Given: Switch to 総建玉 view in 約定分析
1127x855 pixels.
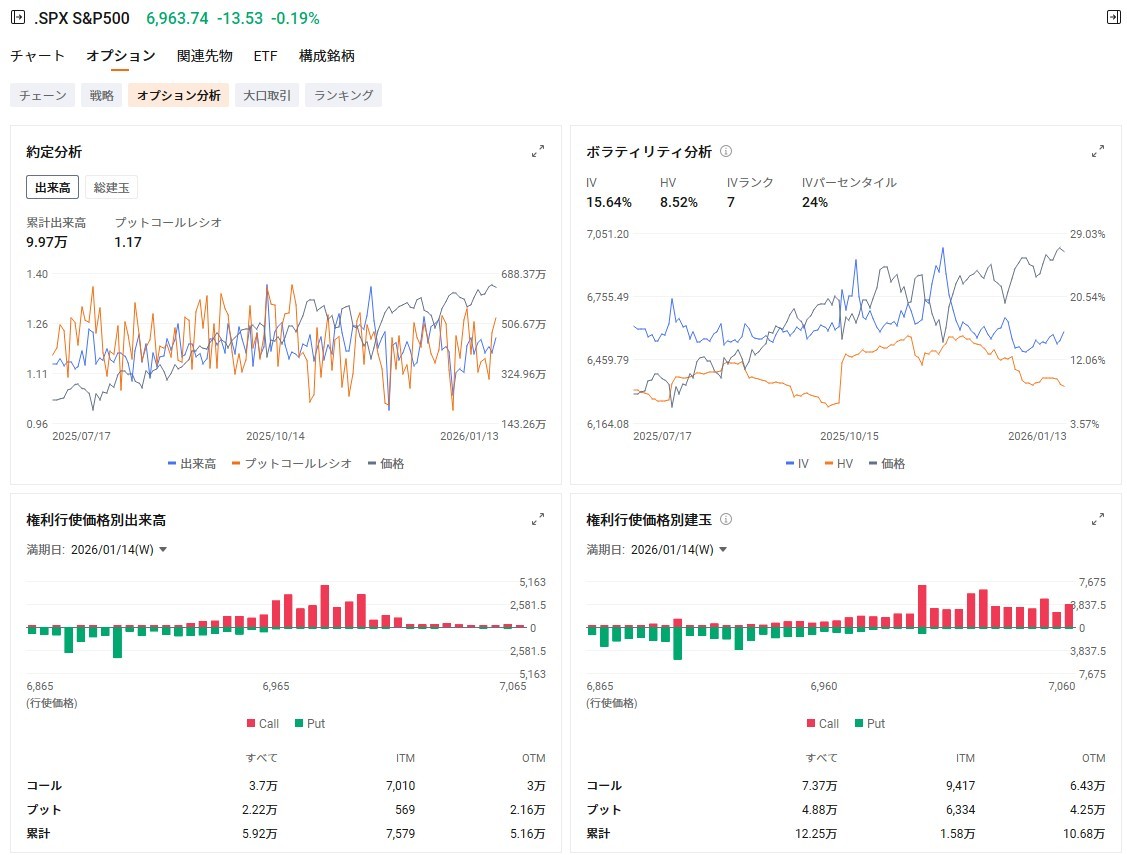Looking at the screenshot, I should 111,187.
